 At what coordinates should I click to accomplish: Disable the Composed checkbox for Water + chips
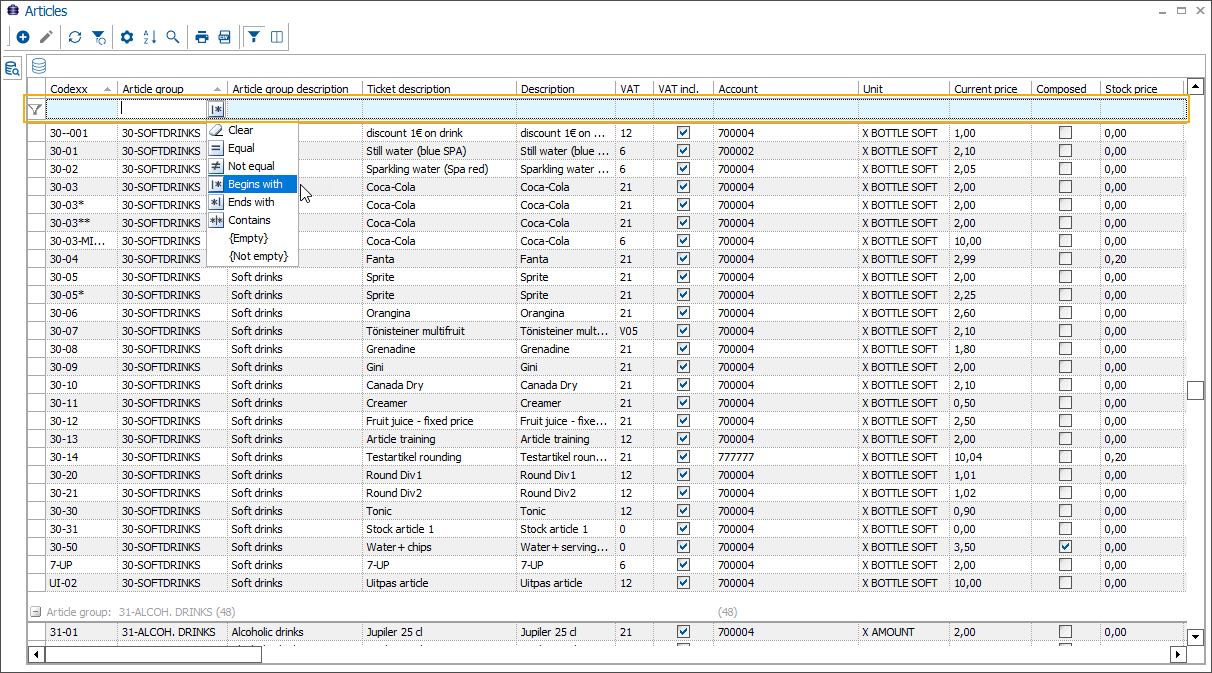(x=1065, y=547)
